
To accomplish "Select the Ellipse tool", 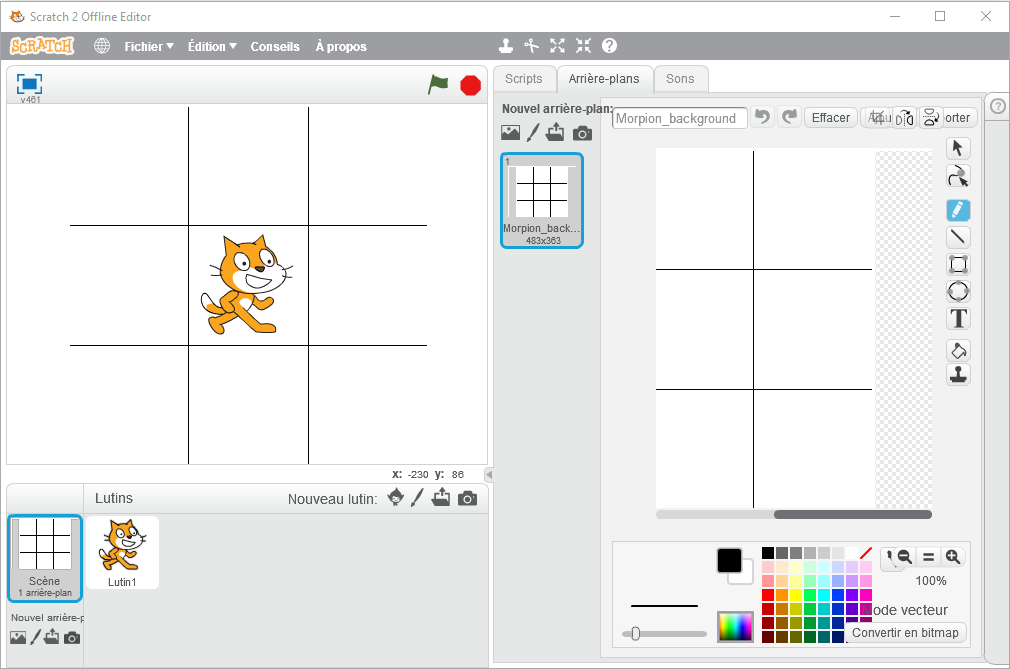I will (958, 291).
